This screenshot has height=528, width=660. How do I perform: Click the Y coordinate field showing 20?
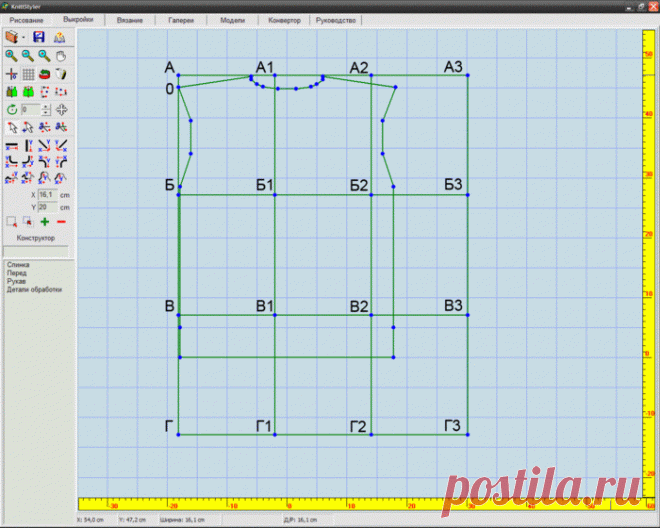click(x=47, y=207)
